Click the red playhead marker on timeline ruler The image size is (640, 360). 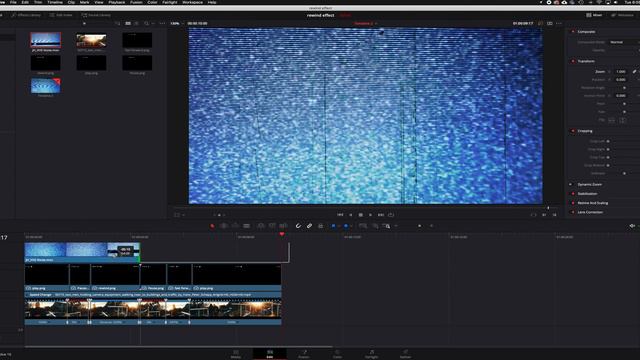click(282, 234)
